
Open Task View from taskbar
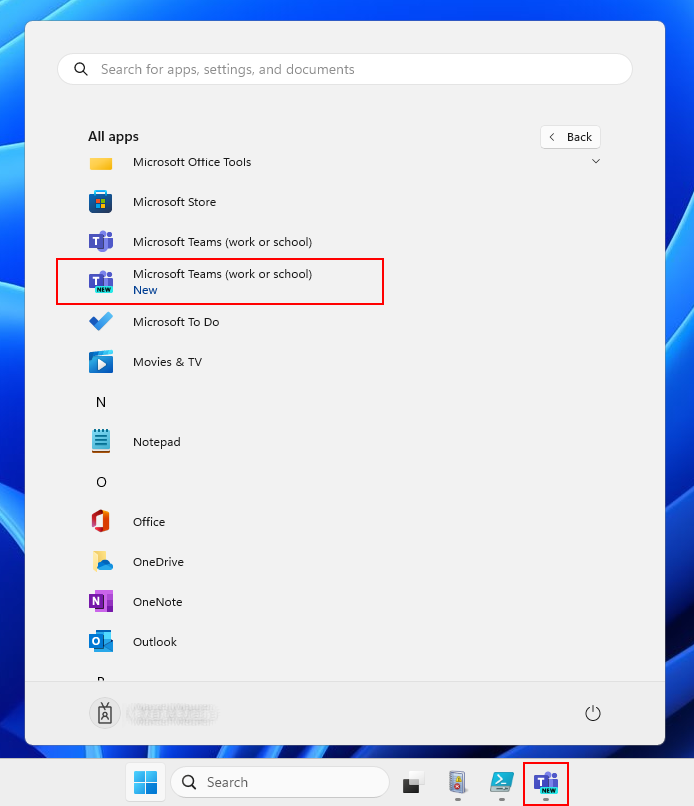coord(413,782)
